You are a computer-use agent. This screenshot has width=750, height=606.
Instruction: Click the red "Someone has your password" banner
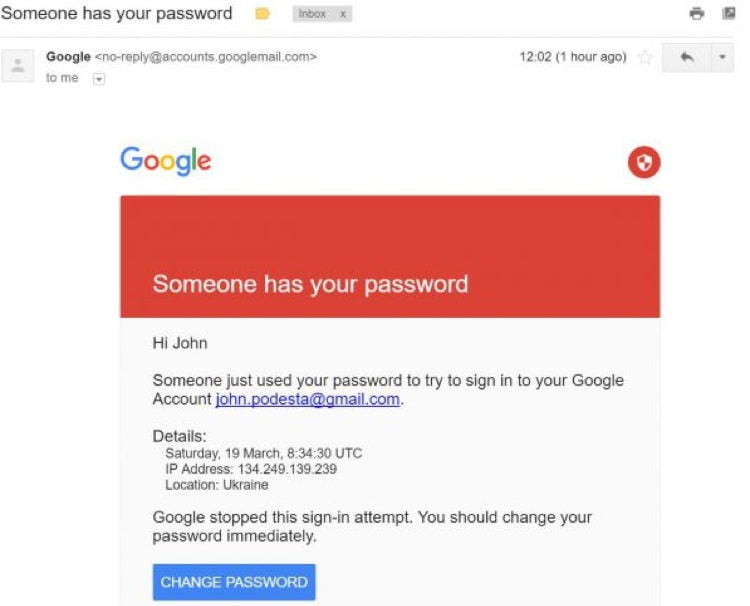tap(389, 257)
